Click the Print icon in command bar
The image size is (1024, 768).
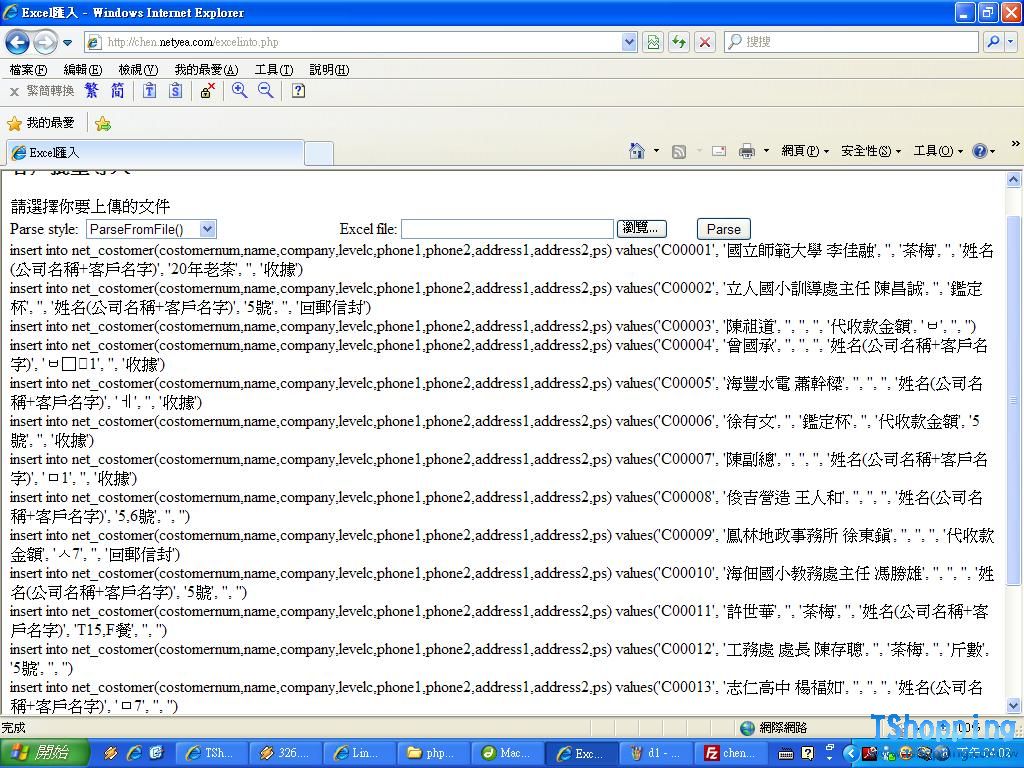(746, 151)
